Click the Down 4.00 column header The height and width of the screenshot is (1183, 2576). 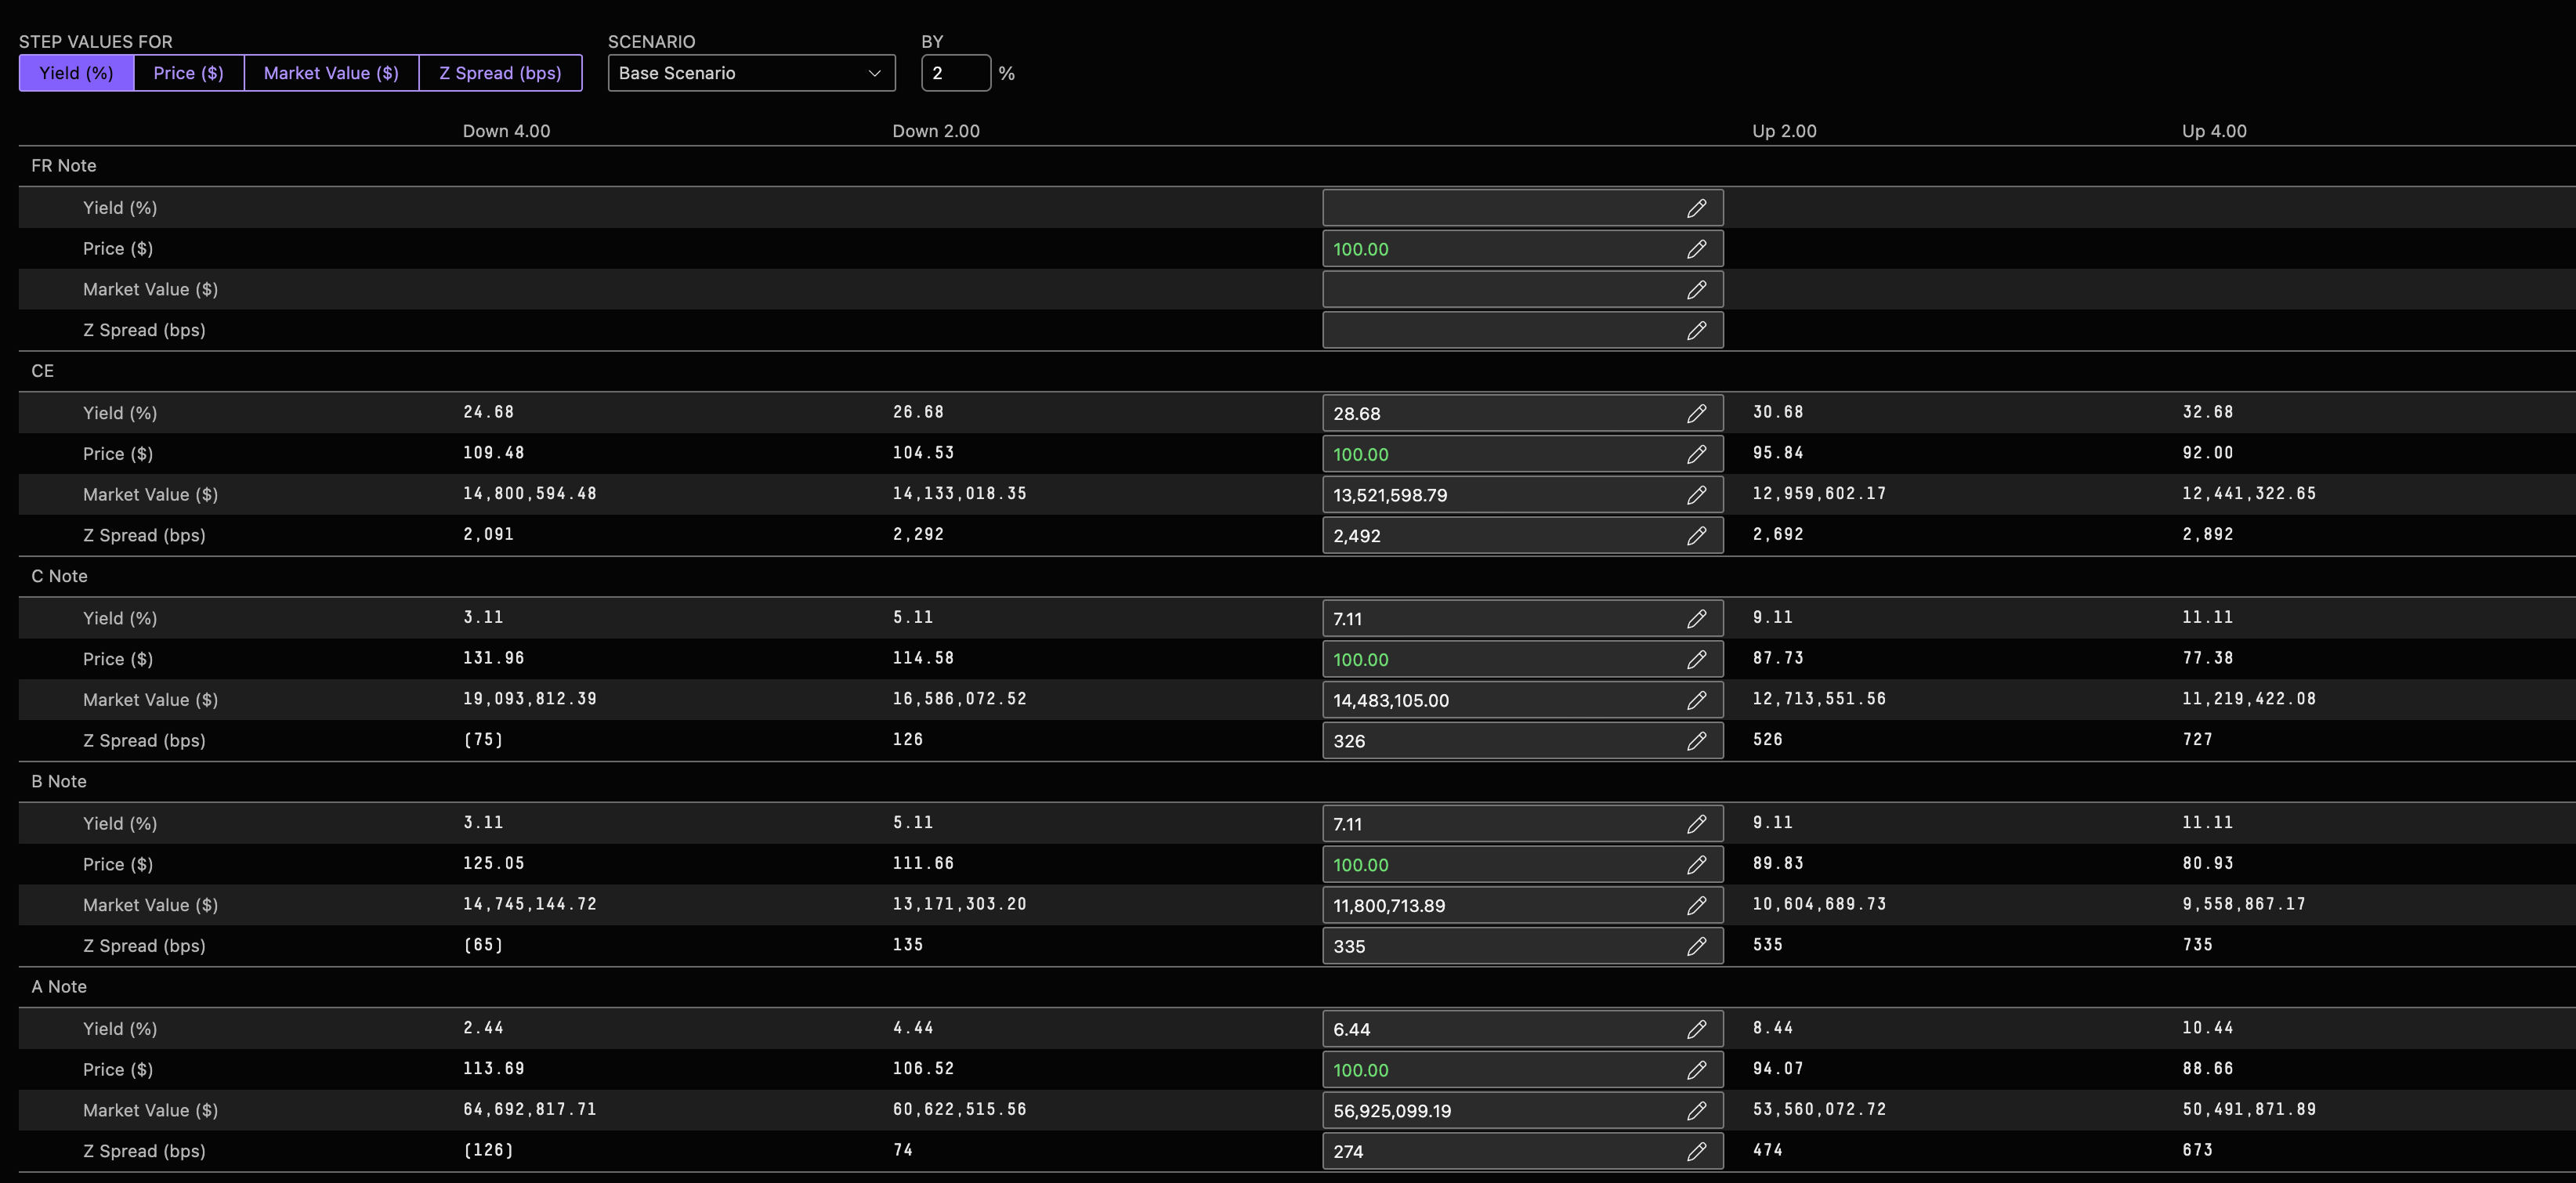click(506, 131)
